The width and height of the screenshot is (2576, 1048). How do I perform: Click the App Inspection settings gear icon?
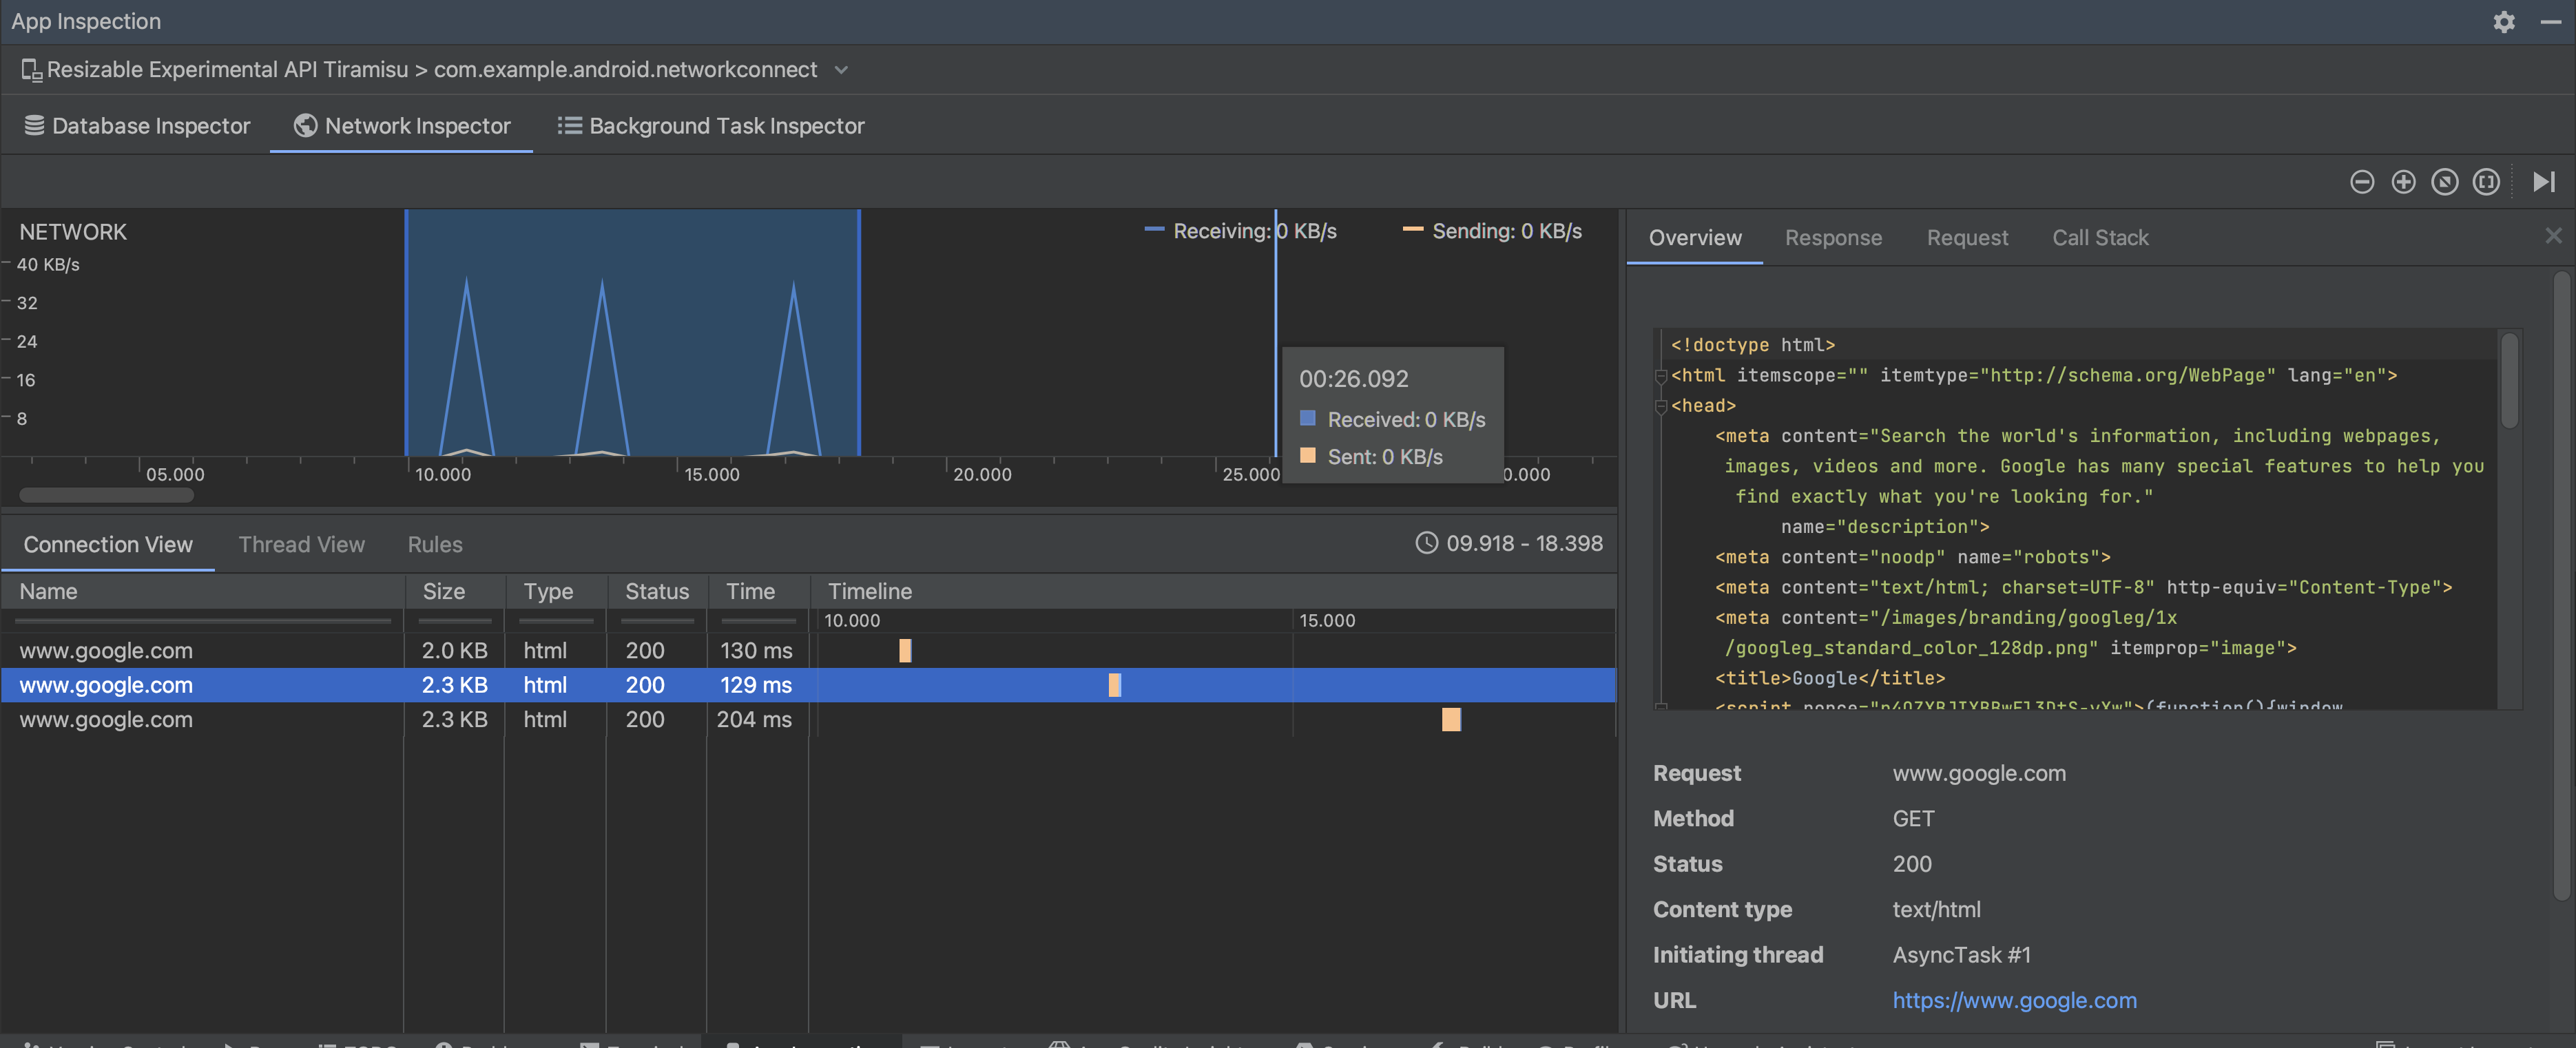pyautogui.click(x=2504, y=21)
